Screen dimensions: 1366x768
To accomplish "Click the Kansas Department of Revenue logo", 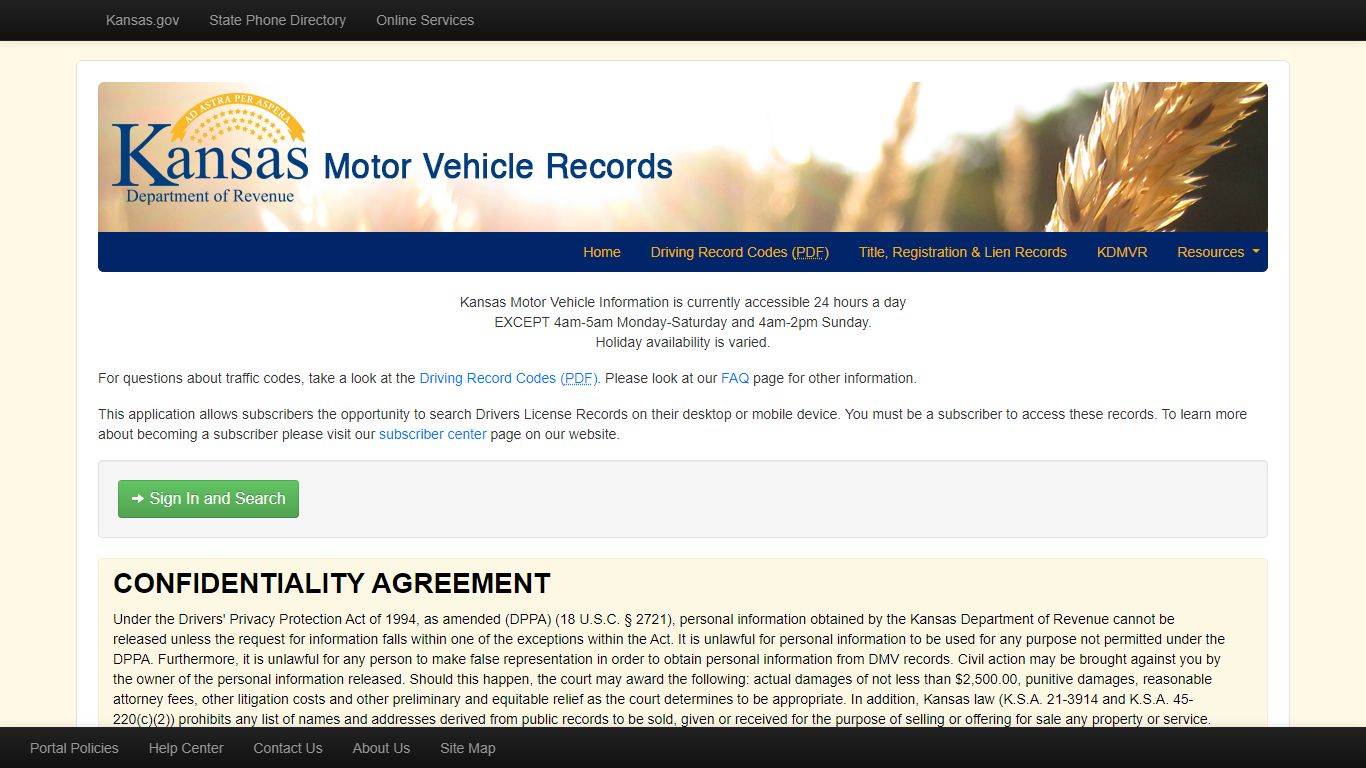I will click(x=210, y=149).
